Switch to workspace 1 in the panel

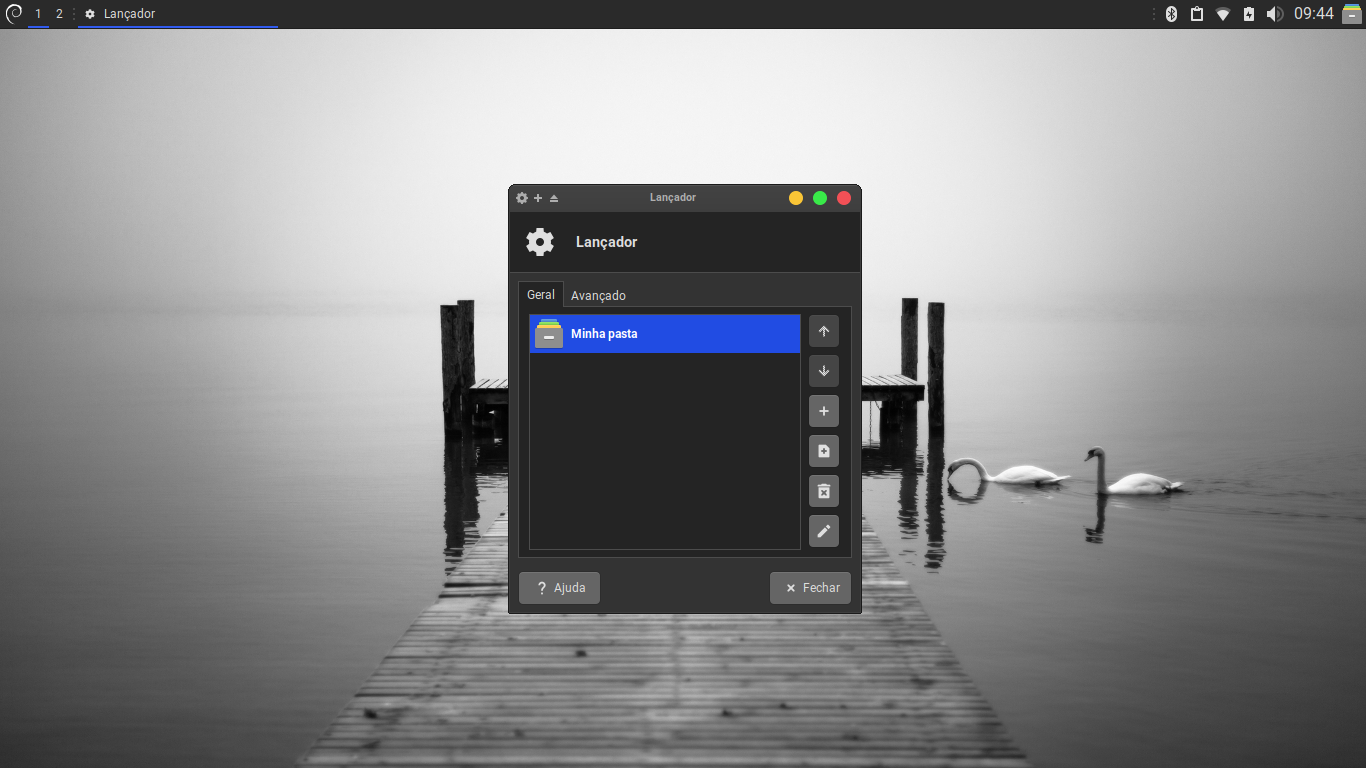[x=38, y=14]
